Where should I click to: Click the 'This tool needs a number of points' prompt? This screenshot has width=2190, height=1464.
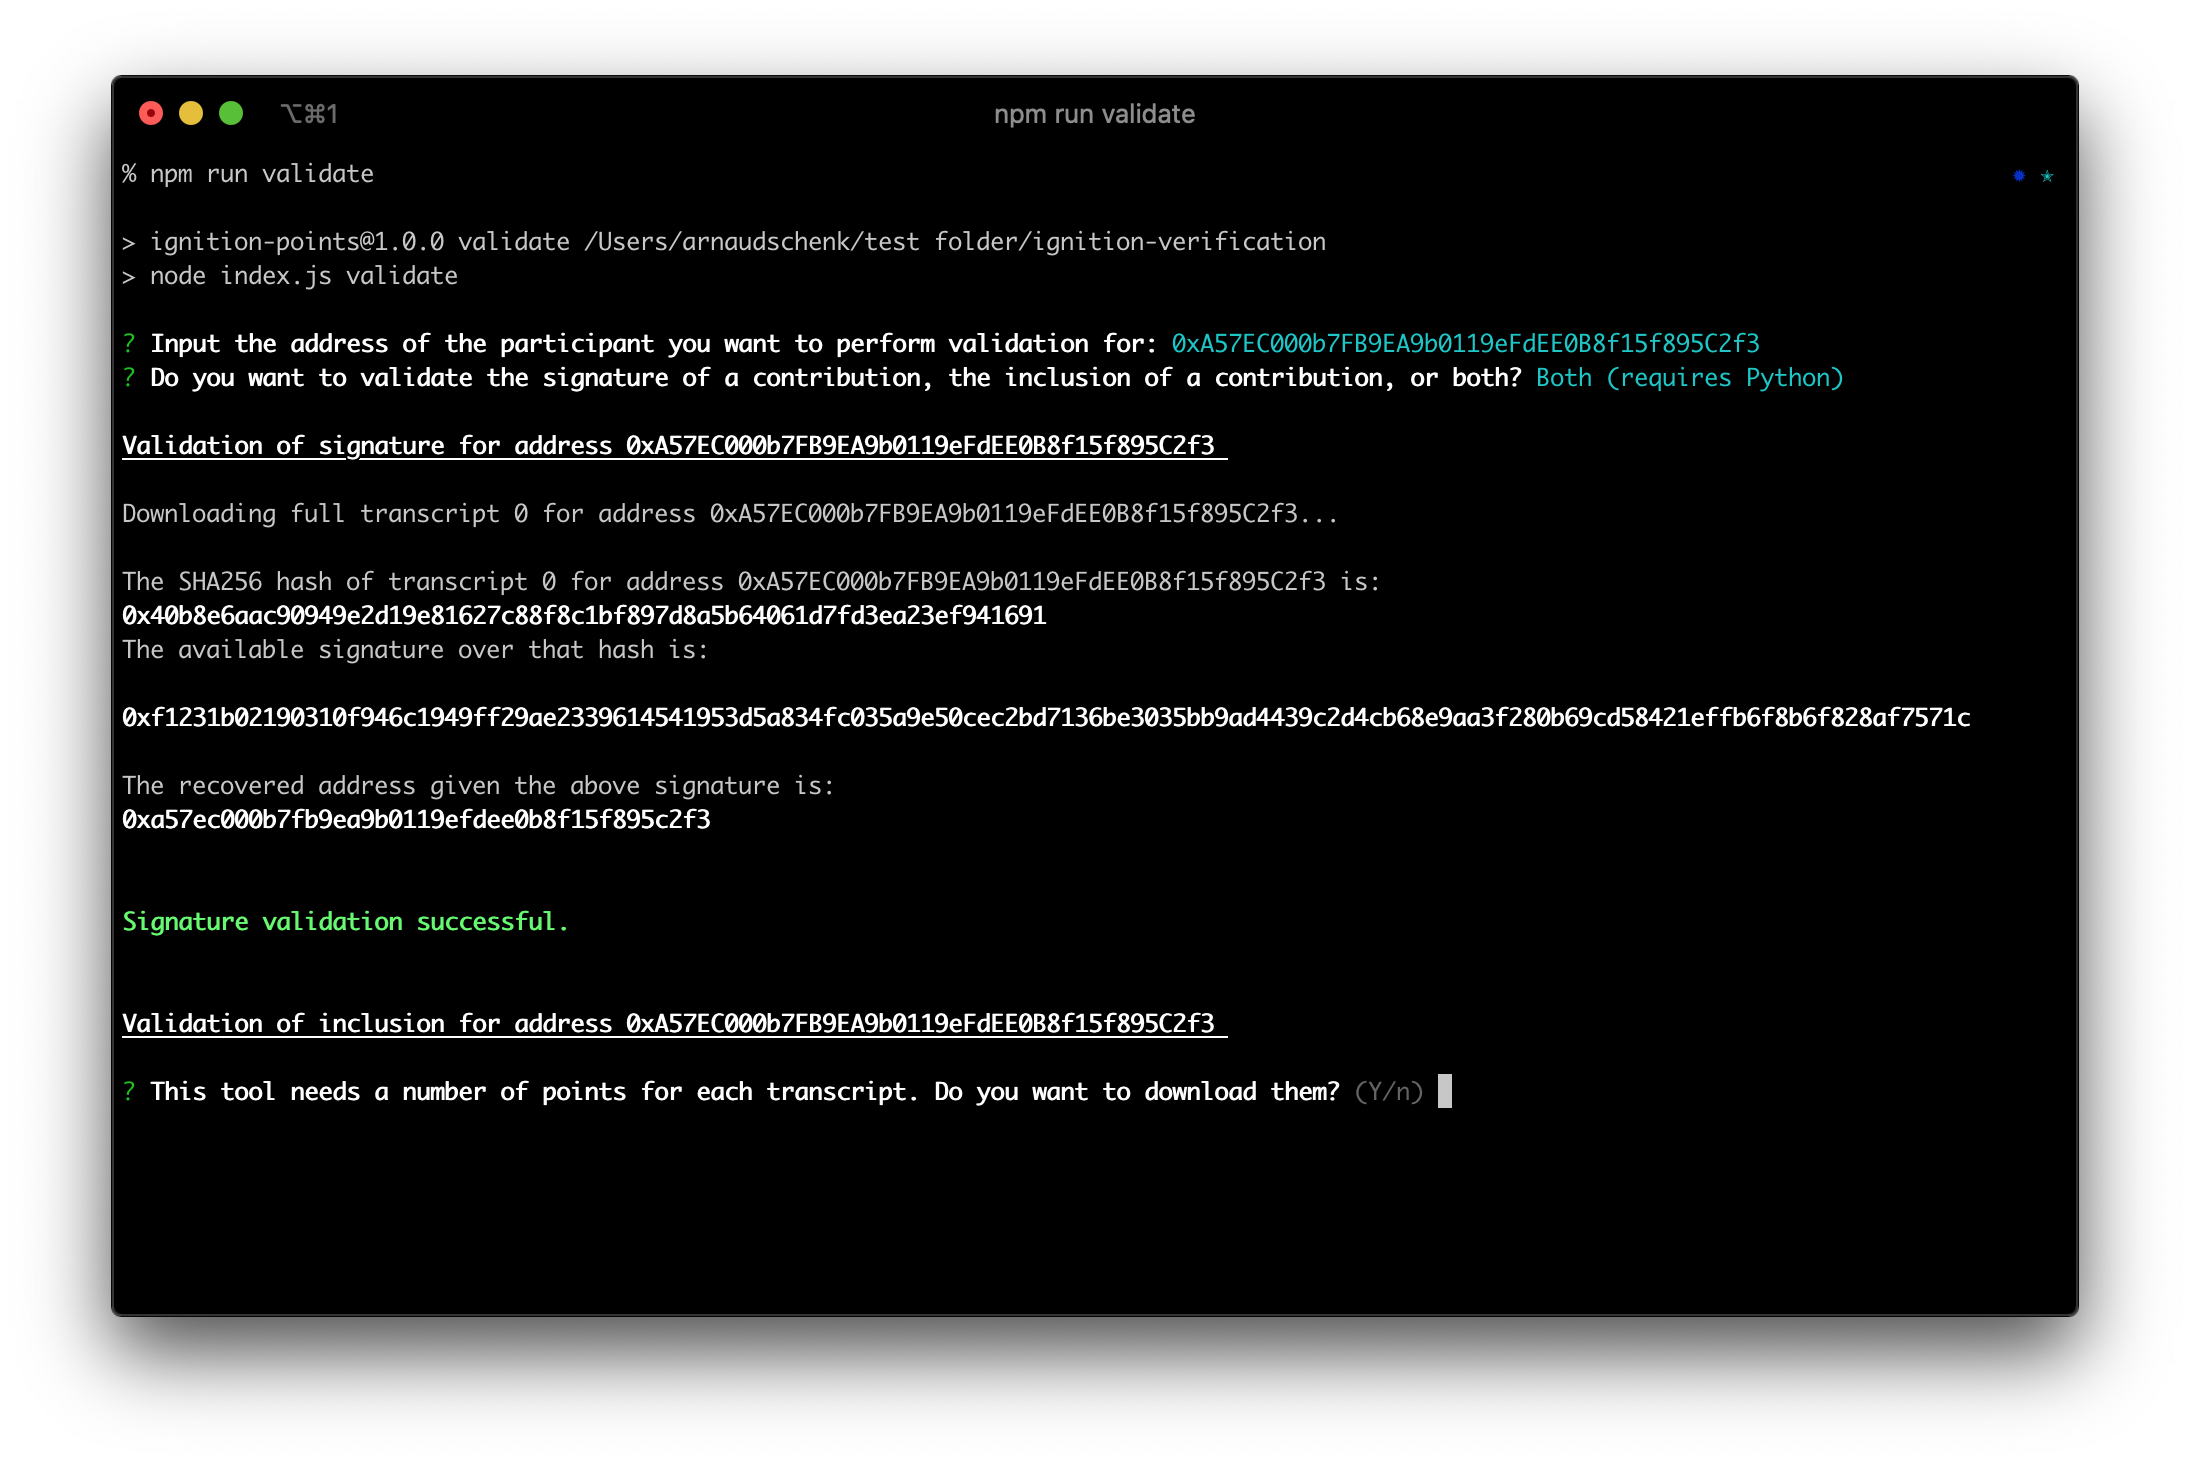point(731,1092)
